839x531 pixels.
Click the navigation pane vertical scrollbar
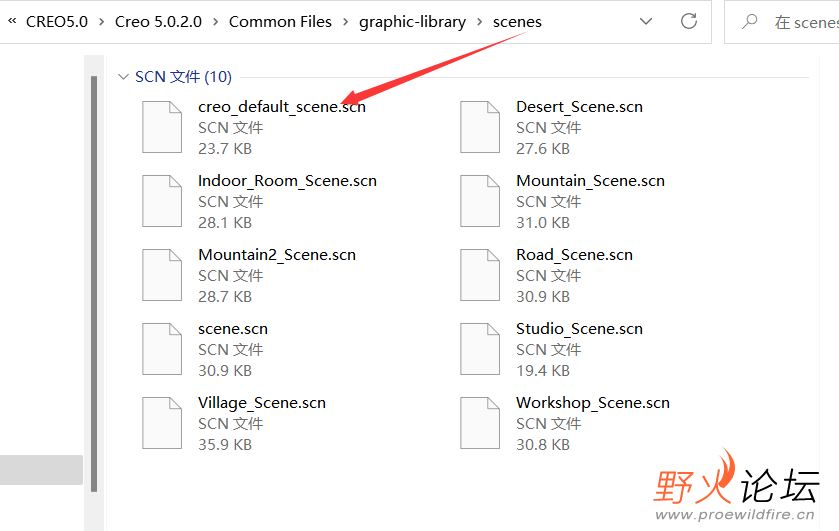(94, 284)
